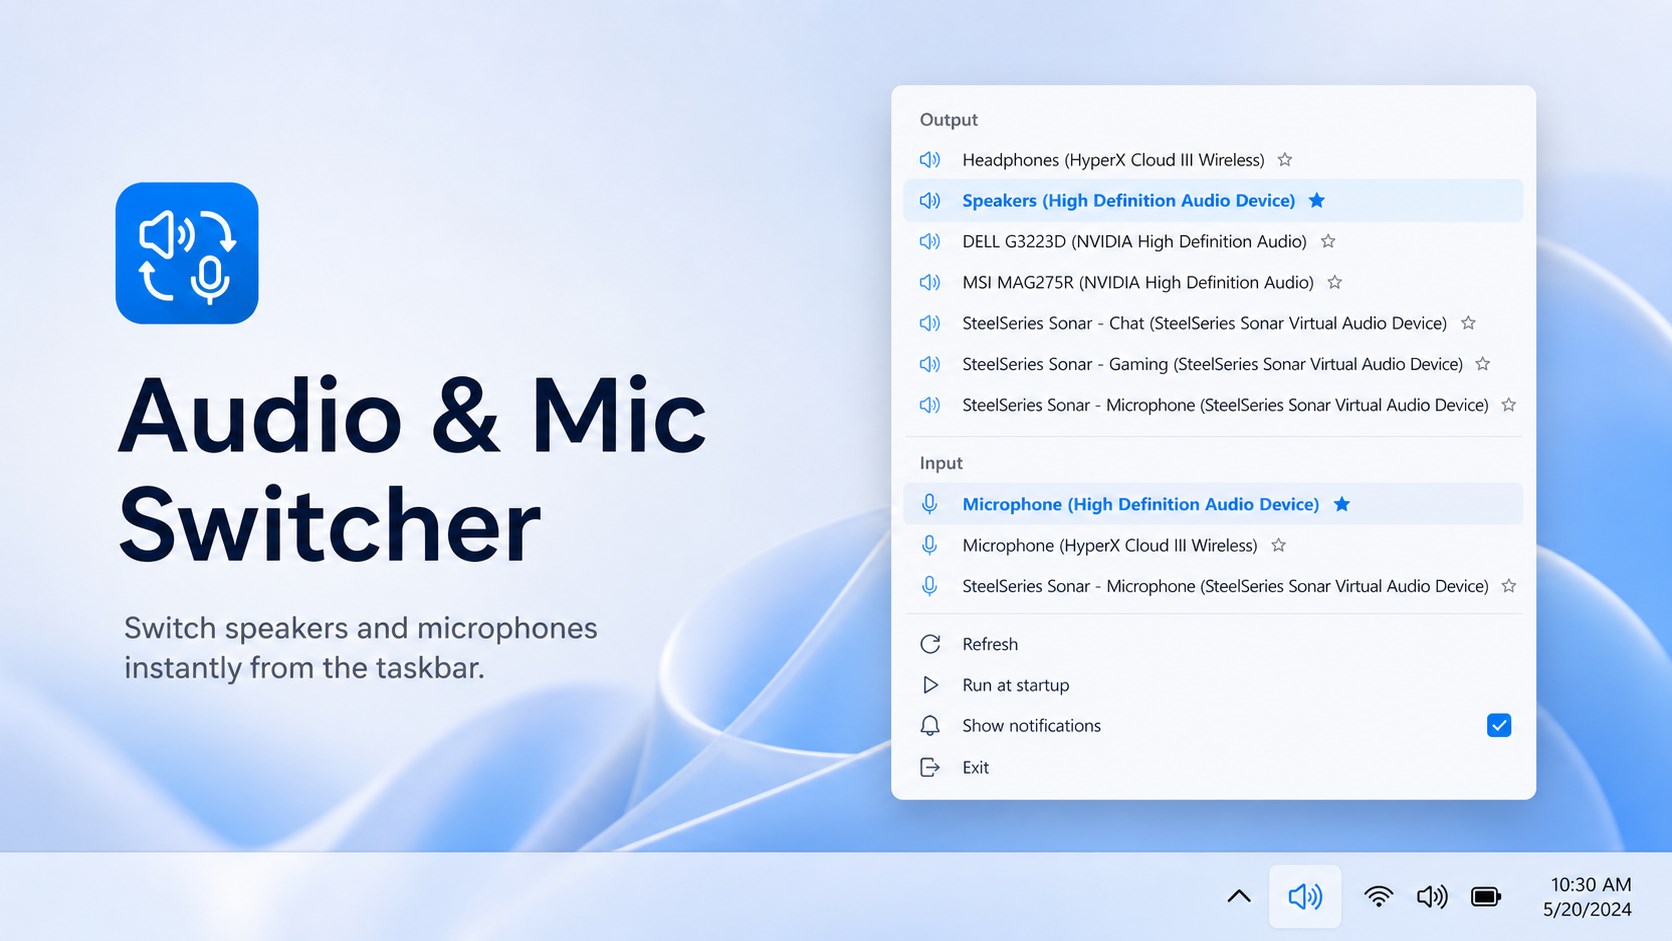This screenshot has height=941, width=1672.
Task: Click the blue speaker tray icon in taskbar
Action: click(1305, 896)
